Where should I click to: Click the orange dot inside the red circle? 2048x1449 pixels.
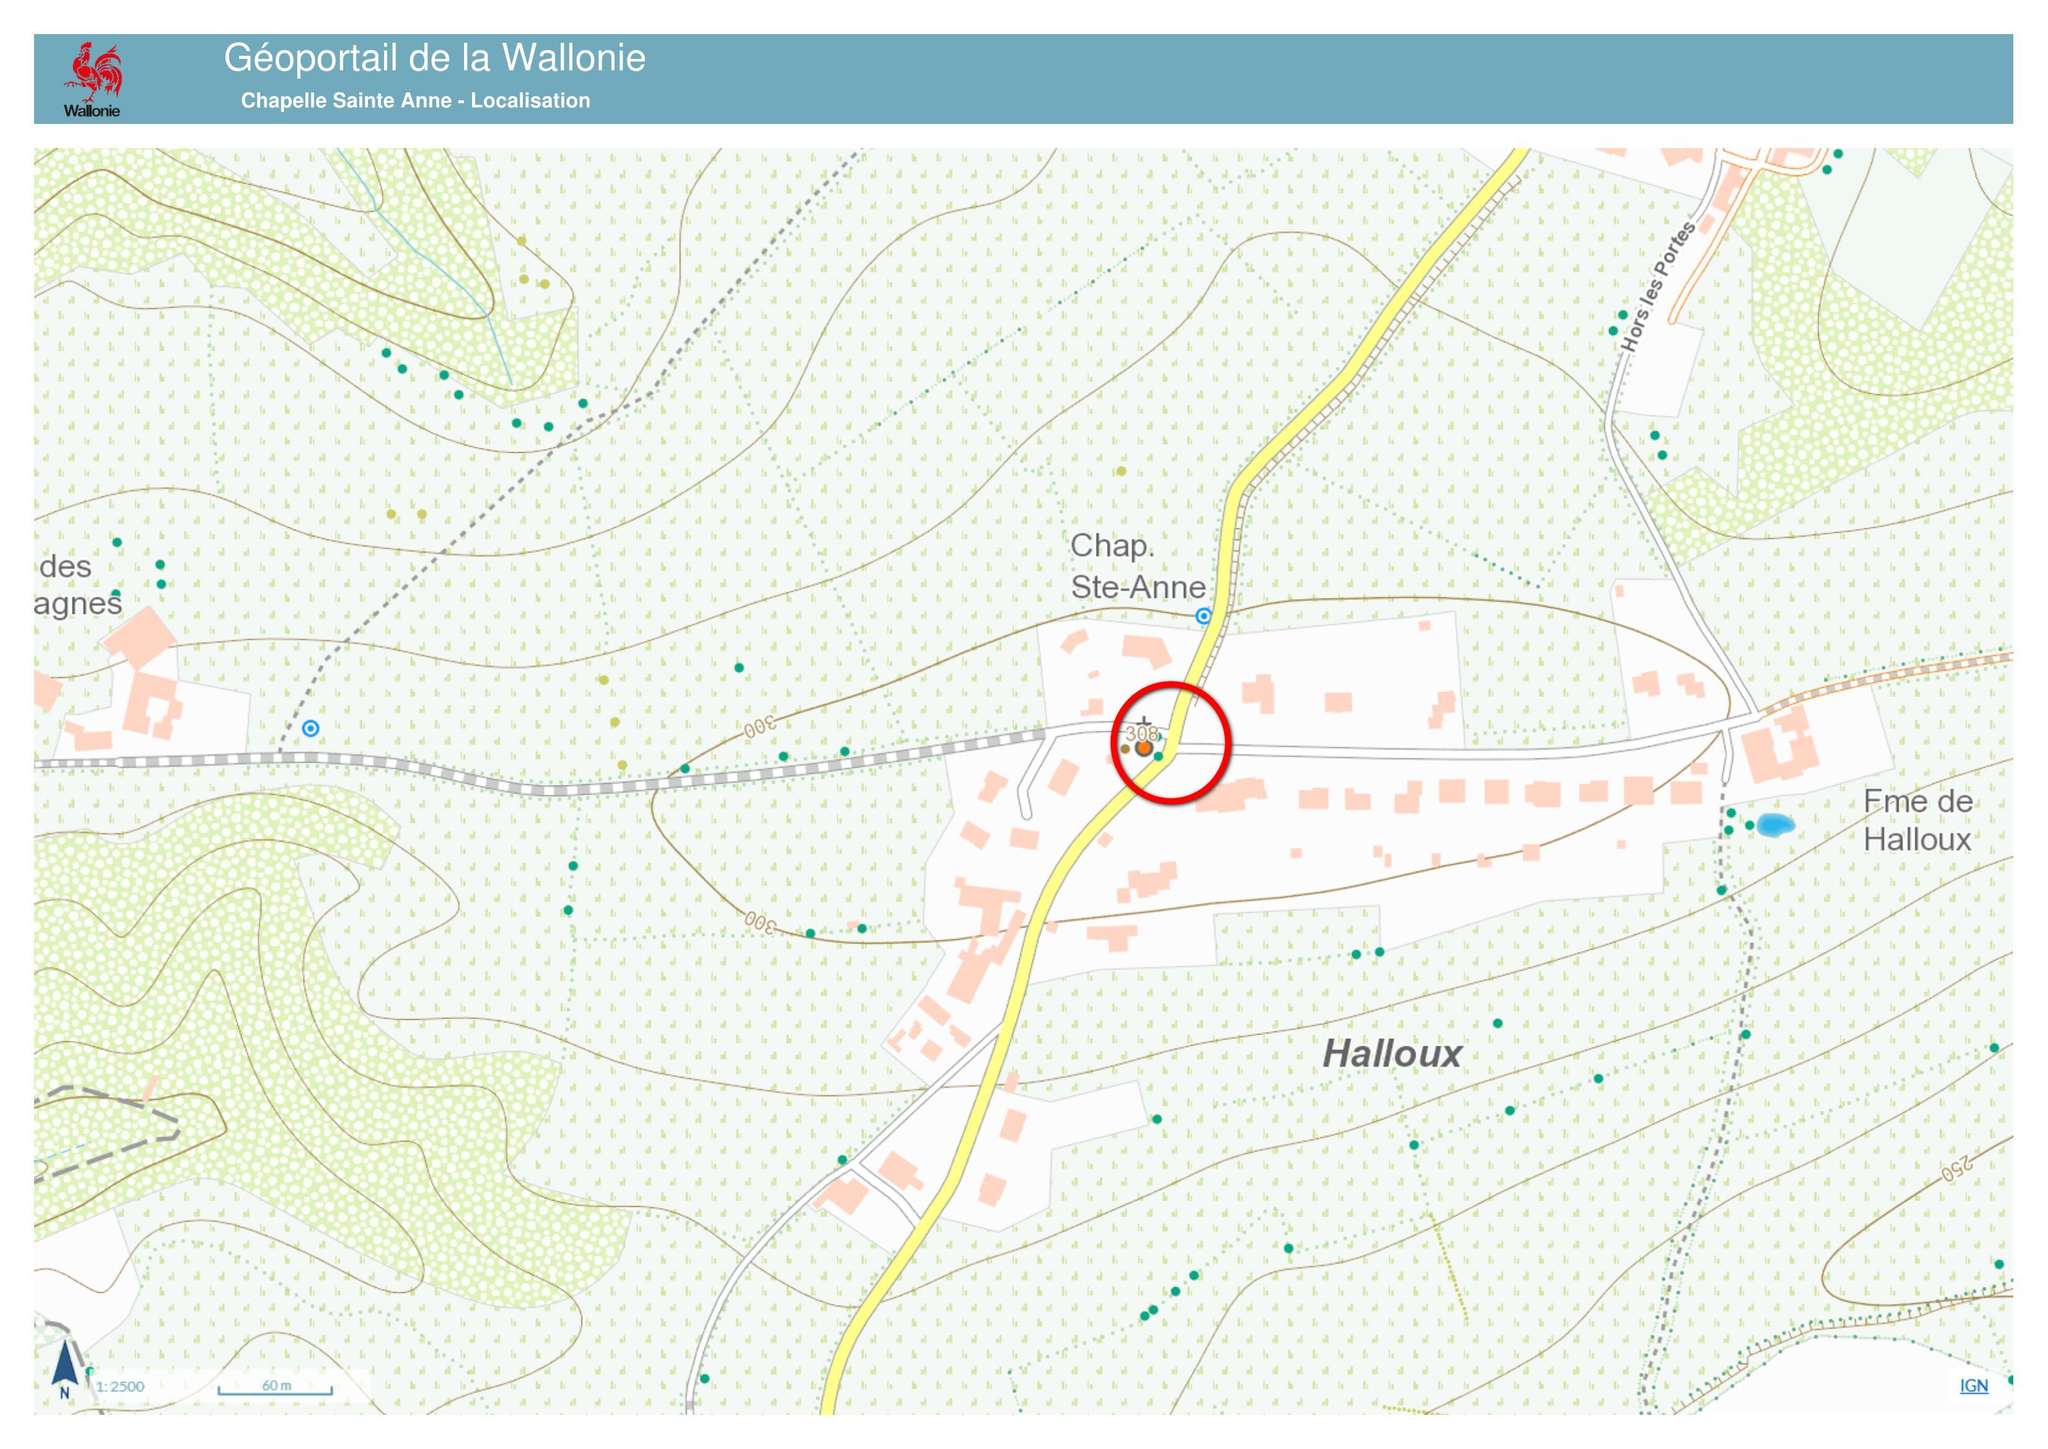pos(1144,748)
